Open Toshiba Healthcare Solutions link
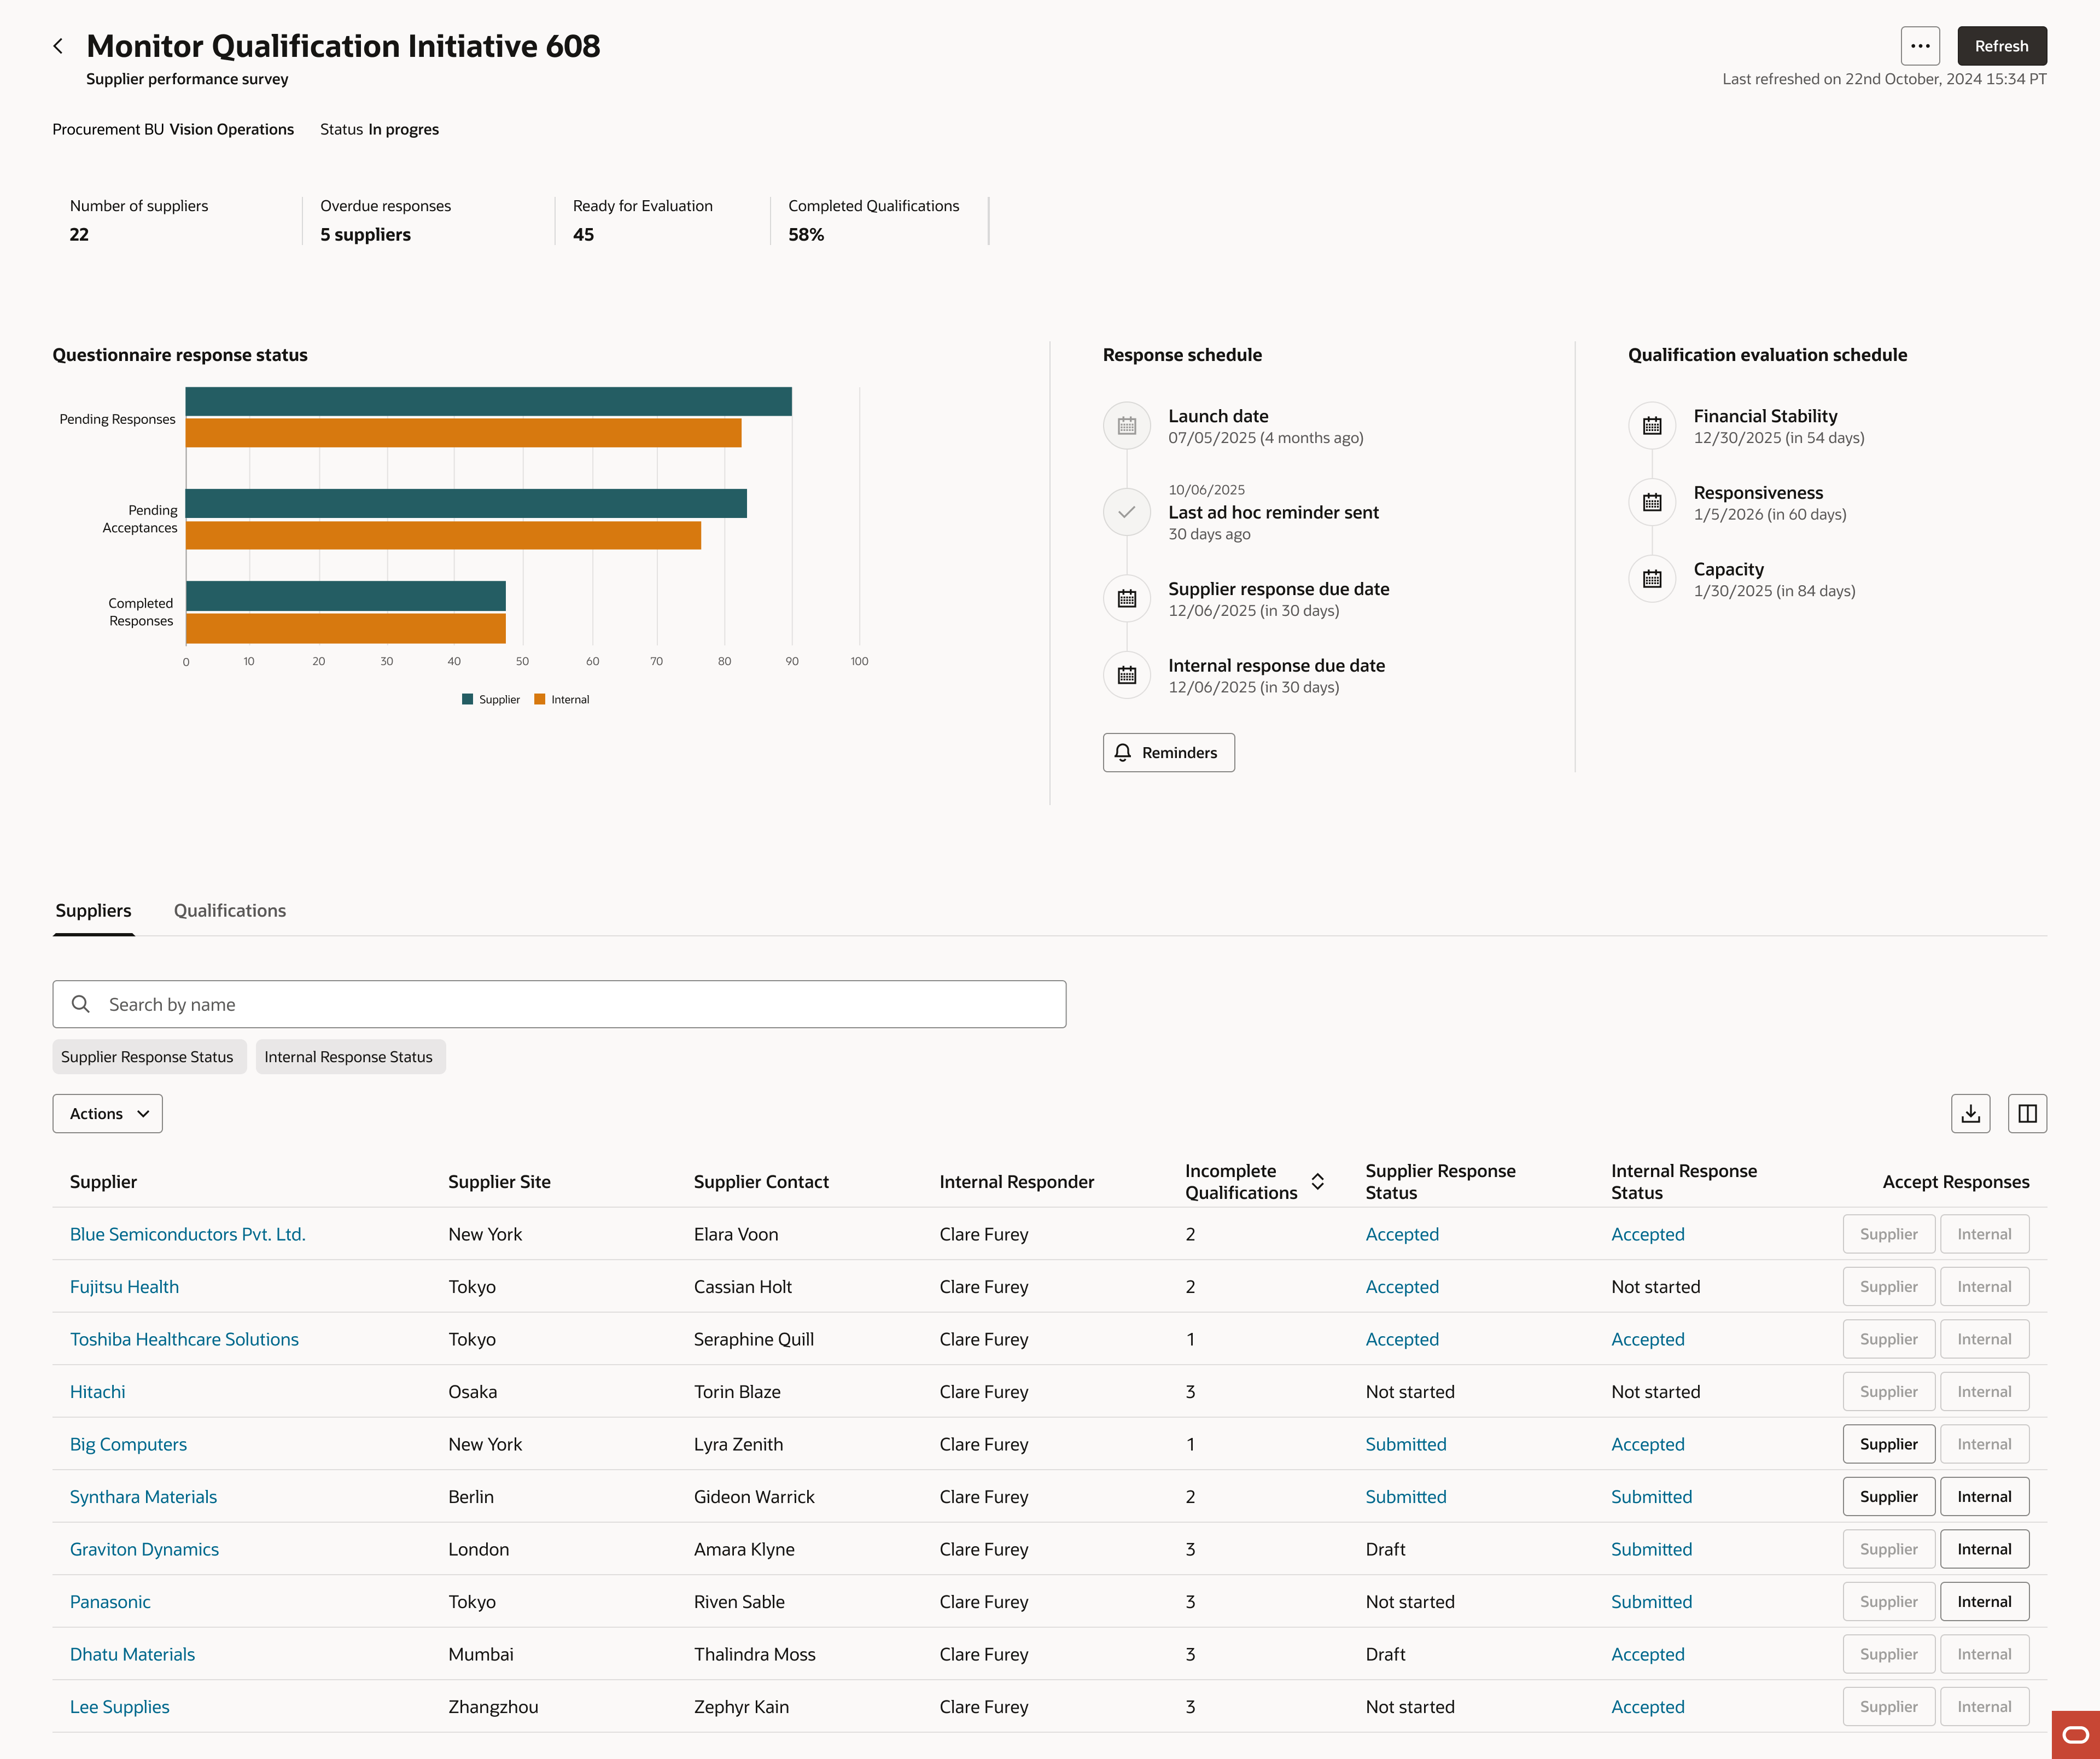This screenshot has height=1759, width=2100. 184,1339
